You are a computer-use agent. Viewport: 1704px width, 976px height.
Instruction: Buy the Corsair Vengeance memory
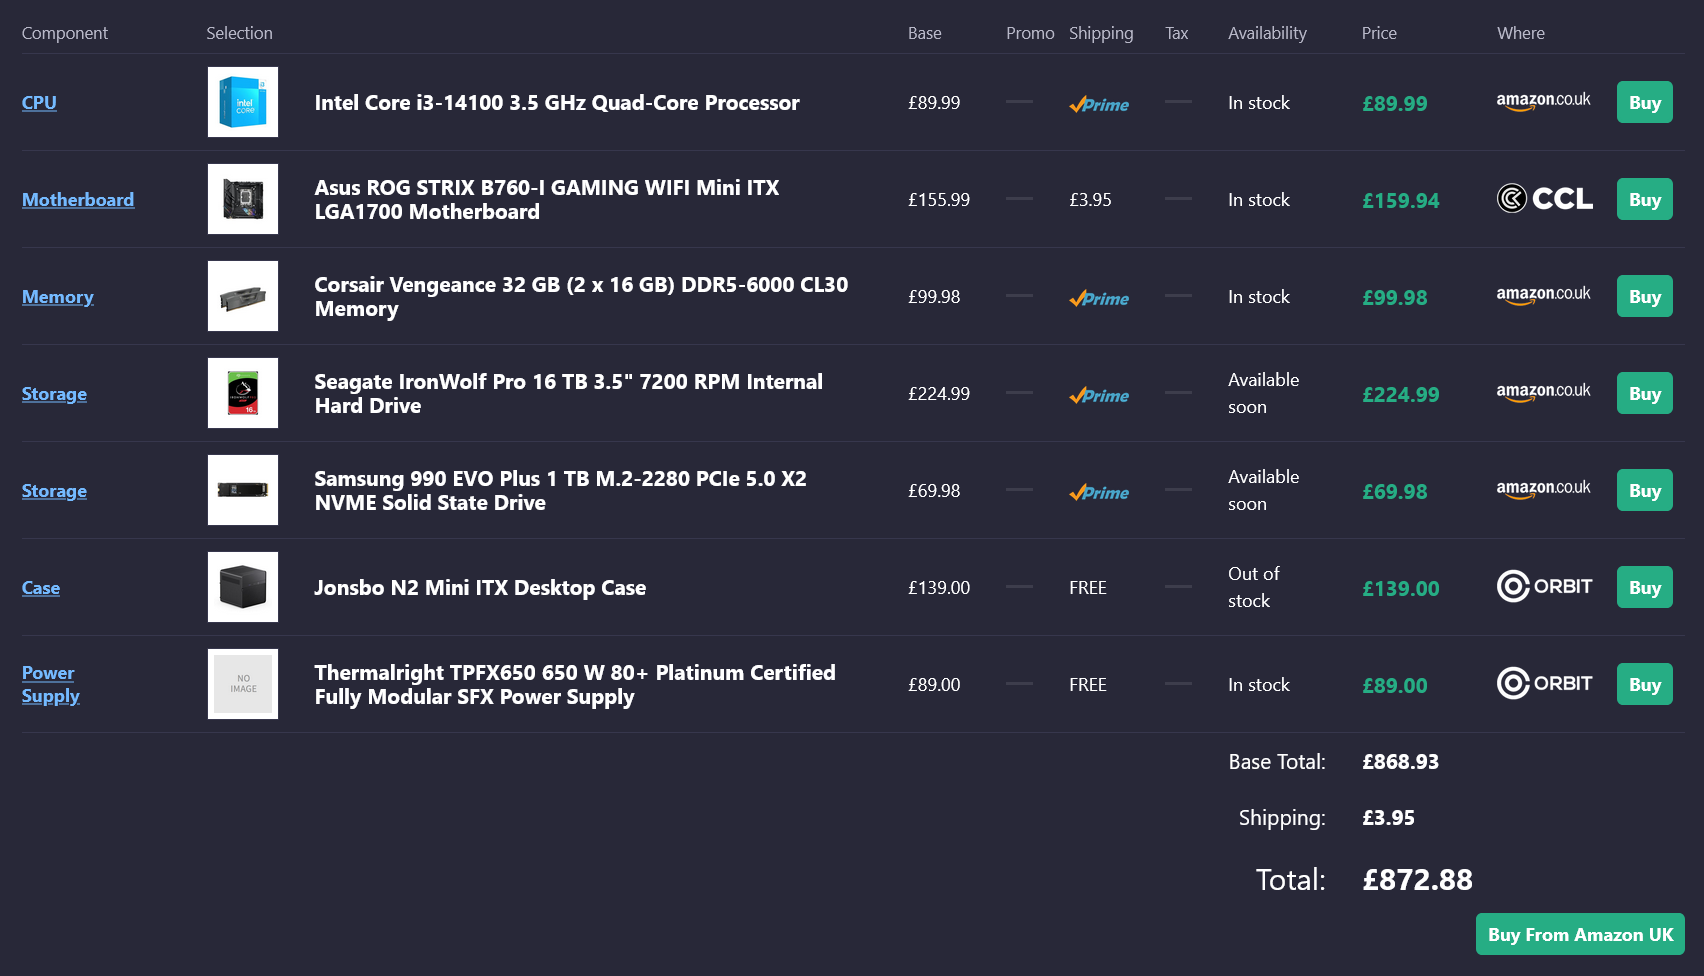[1645, 296]
